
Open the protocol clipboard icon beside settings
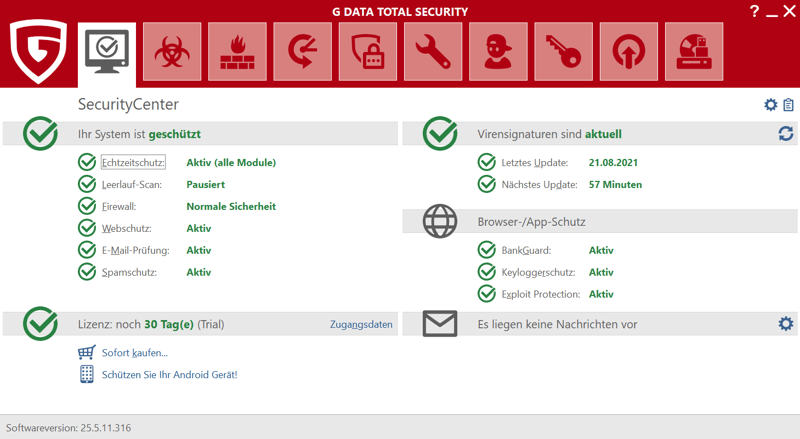[788, 105]
